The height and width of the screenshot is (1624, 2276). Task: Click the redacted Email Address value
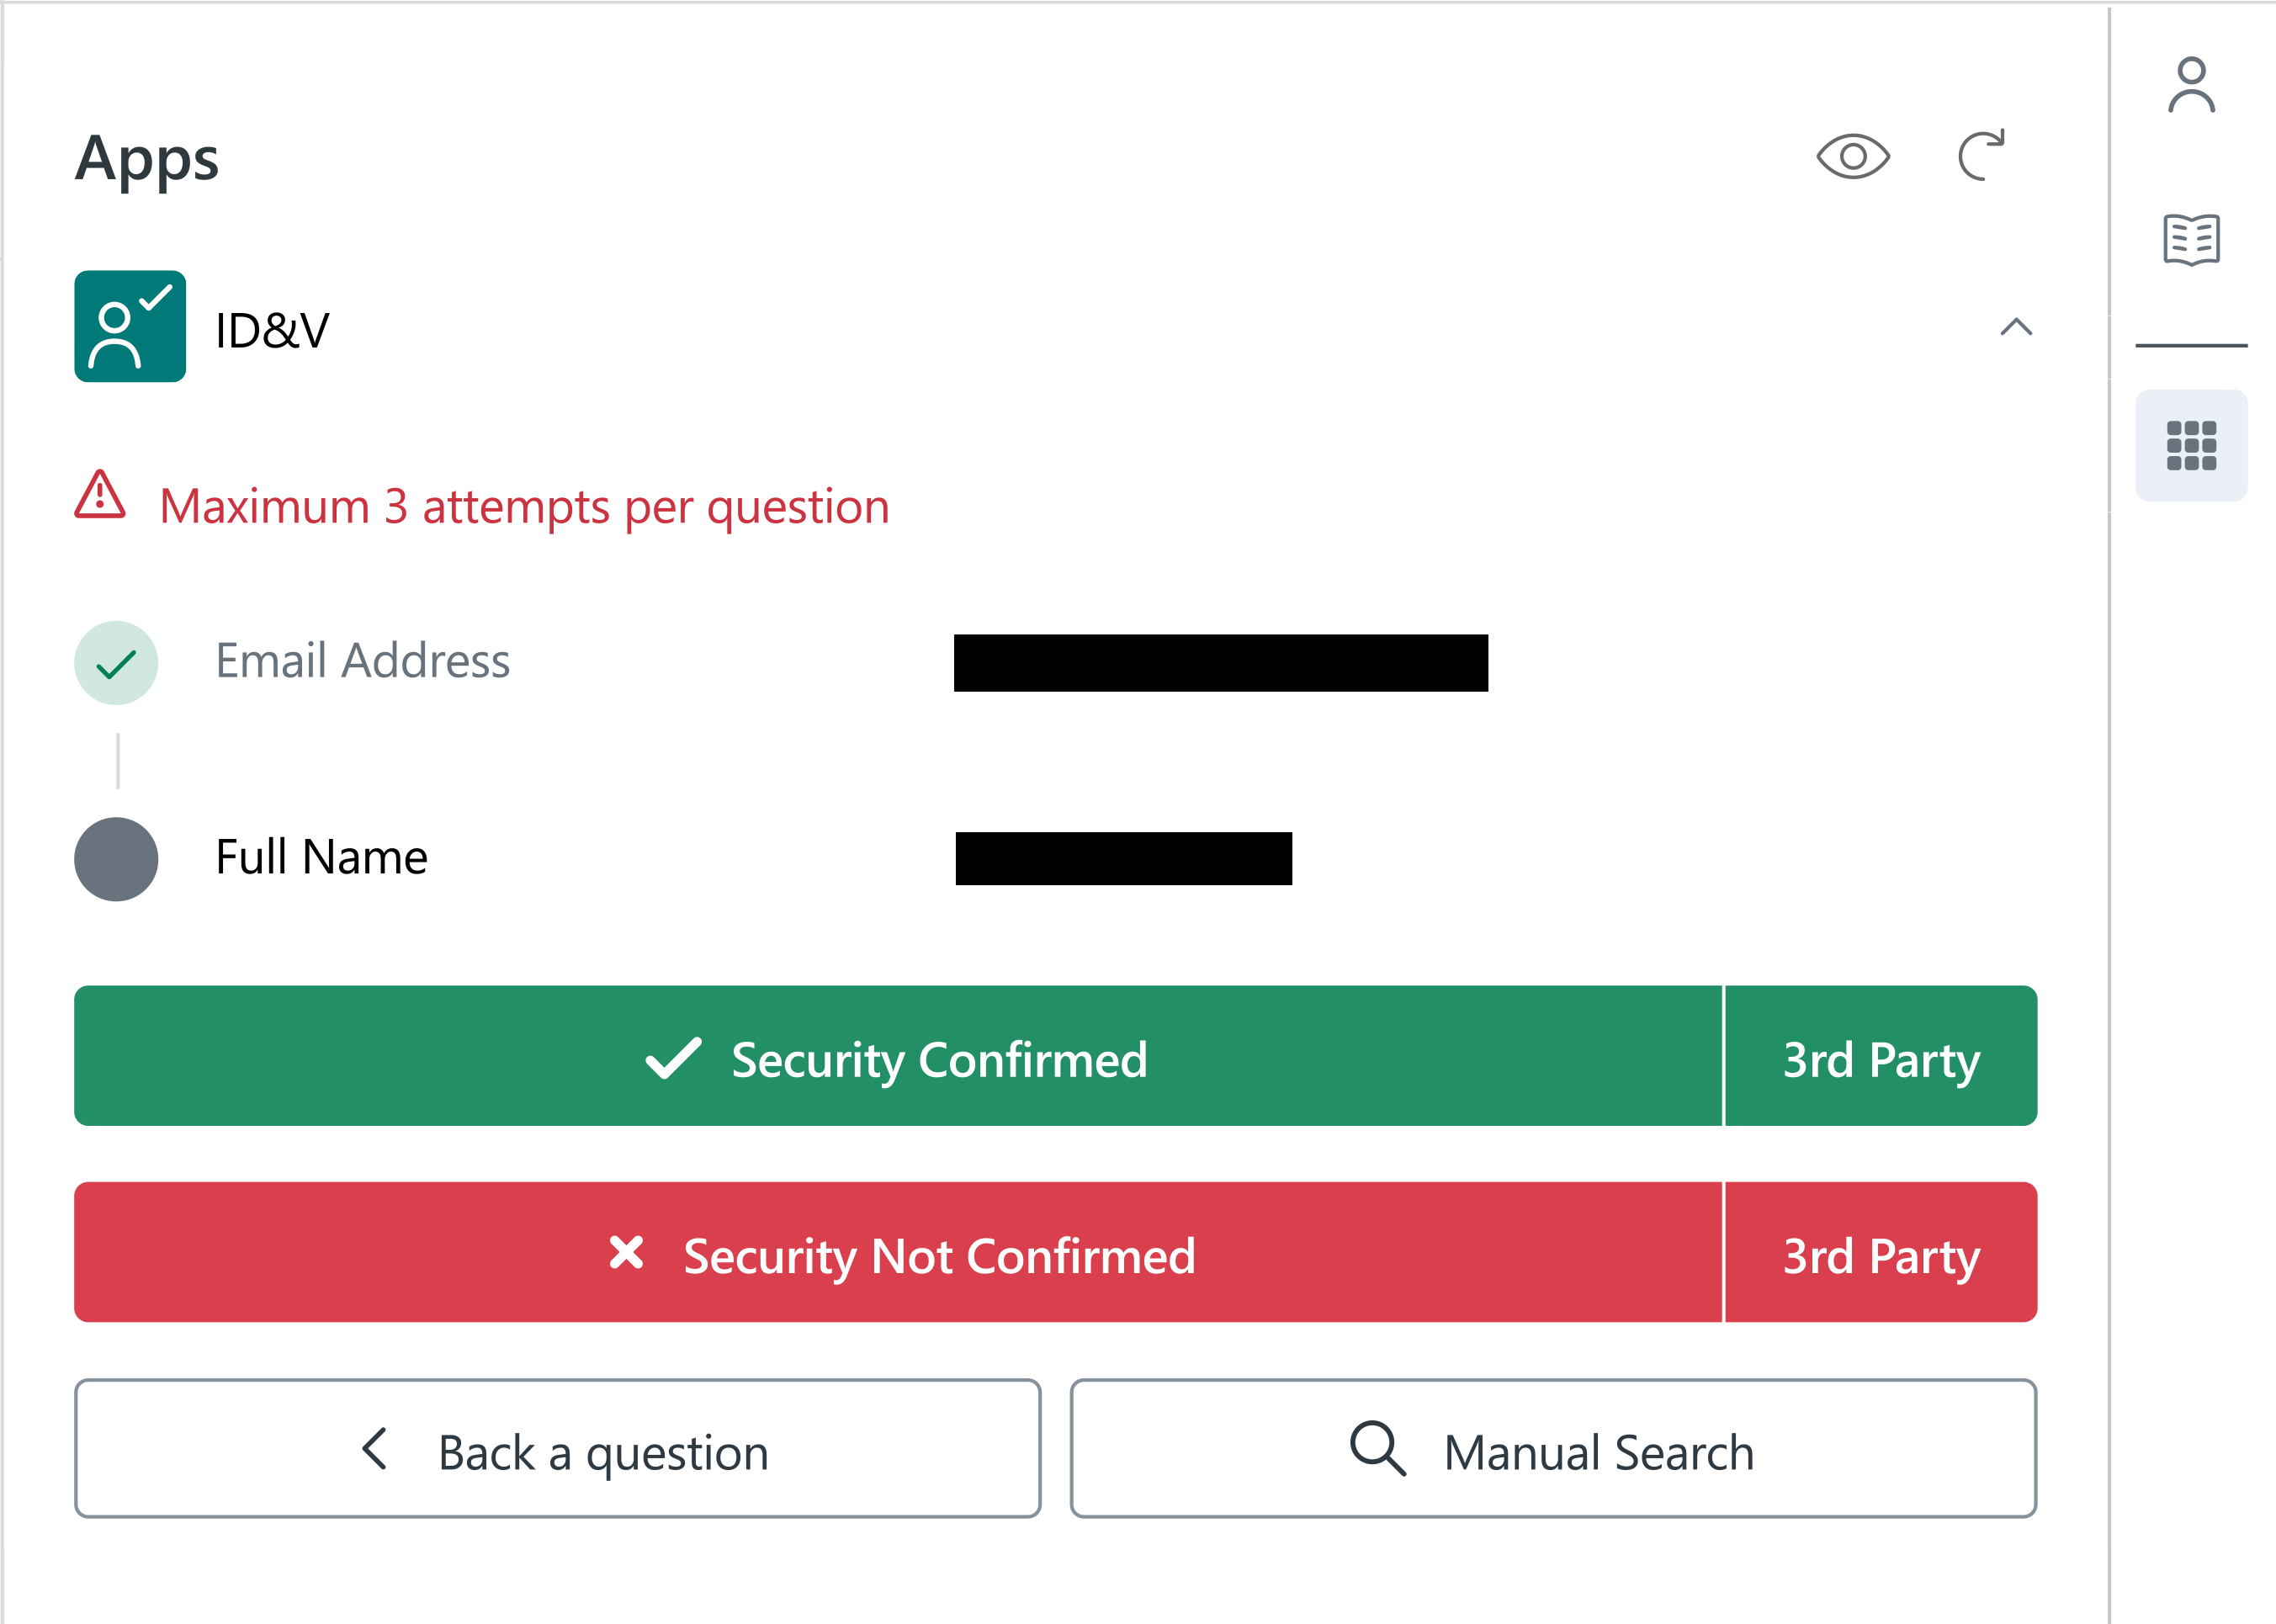[x=1220, y=663]
